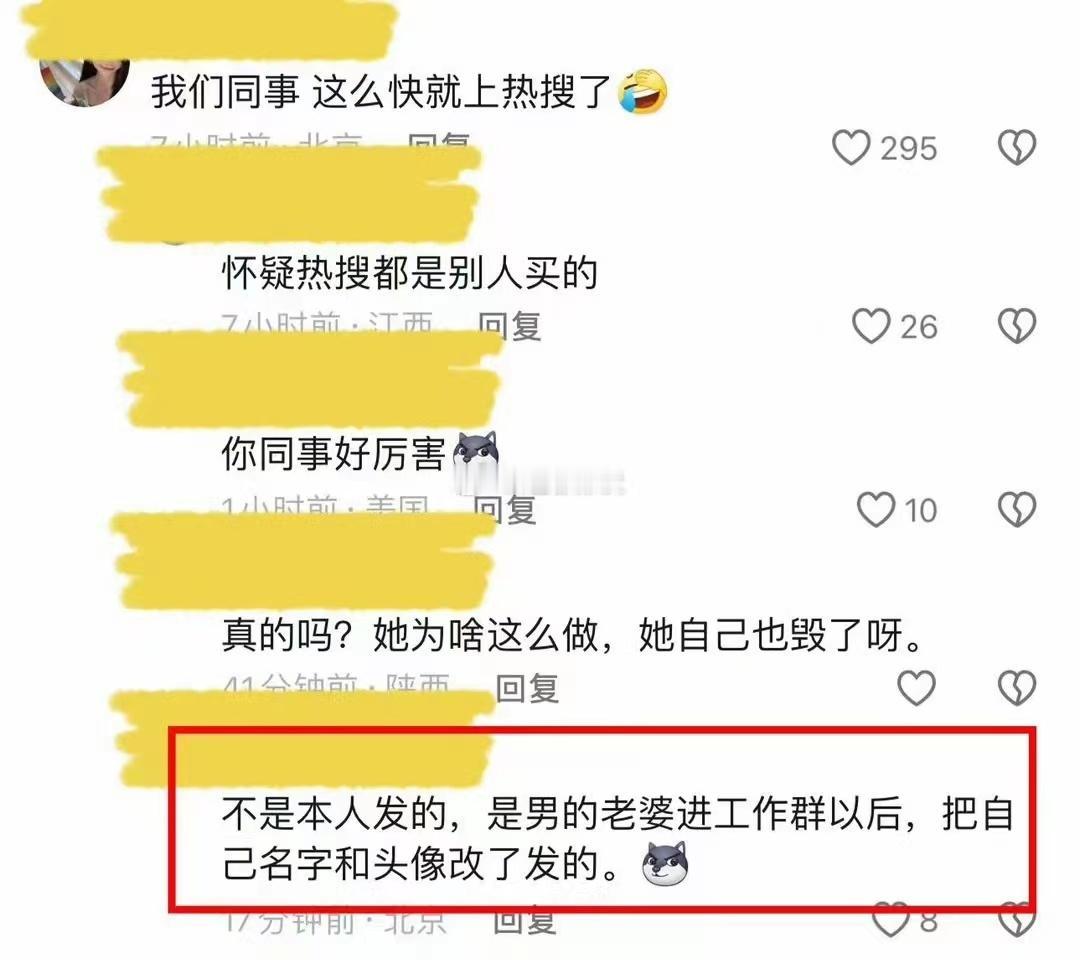This screenshot has width=1080, height=960.
Task: Like the comment '真的吗？她为啥这么做'
Action: click(917, 687)
